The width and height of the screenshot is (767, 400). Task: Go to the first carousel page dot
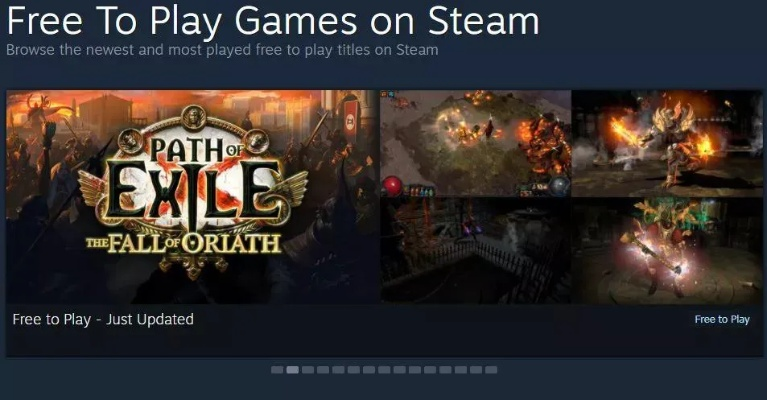[277, 370]
